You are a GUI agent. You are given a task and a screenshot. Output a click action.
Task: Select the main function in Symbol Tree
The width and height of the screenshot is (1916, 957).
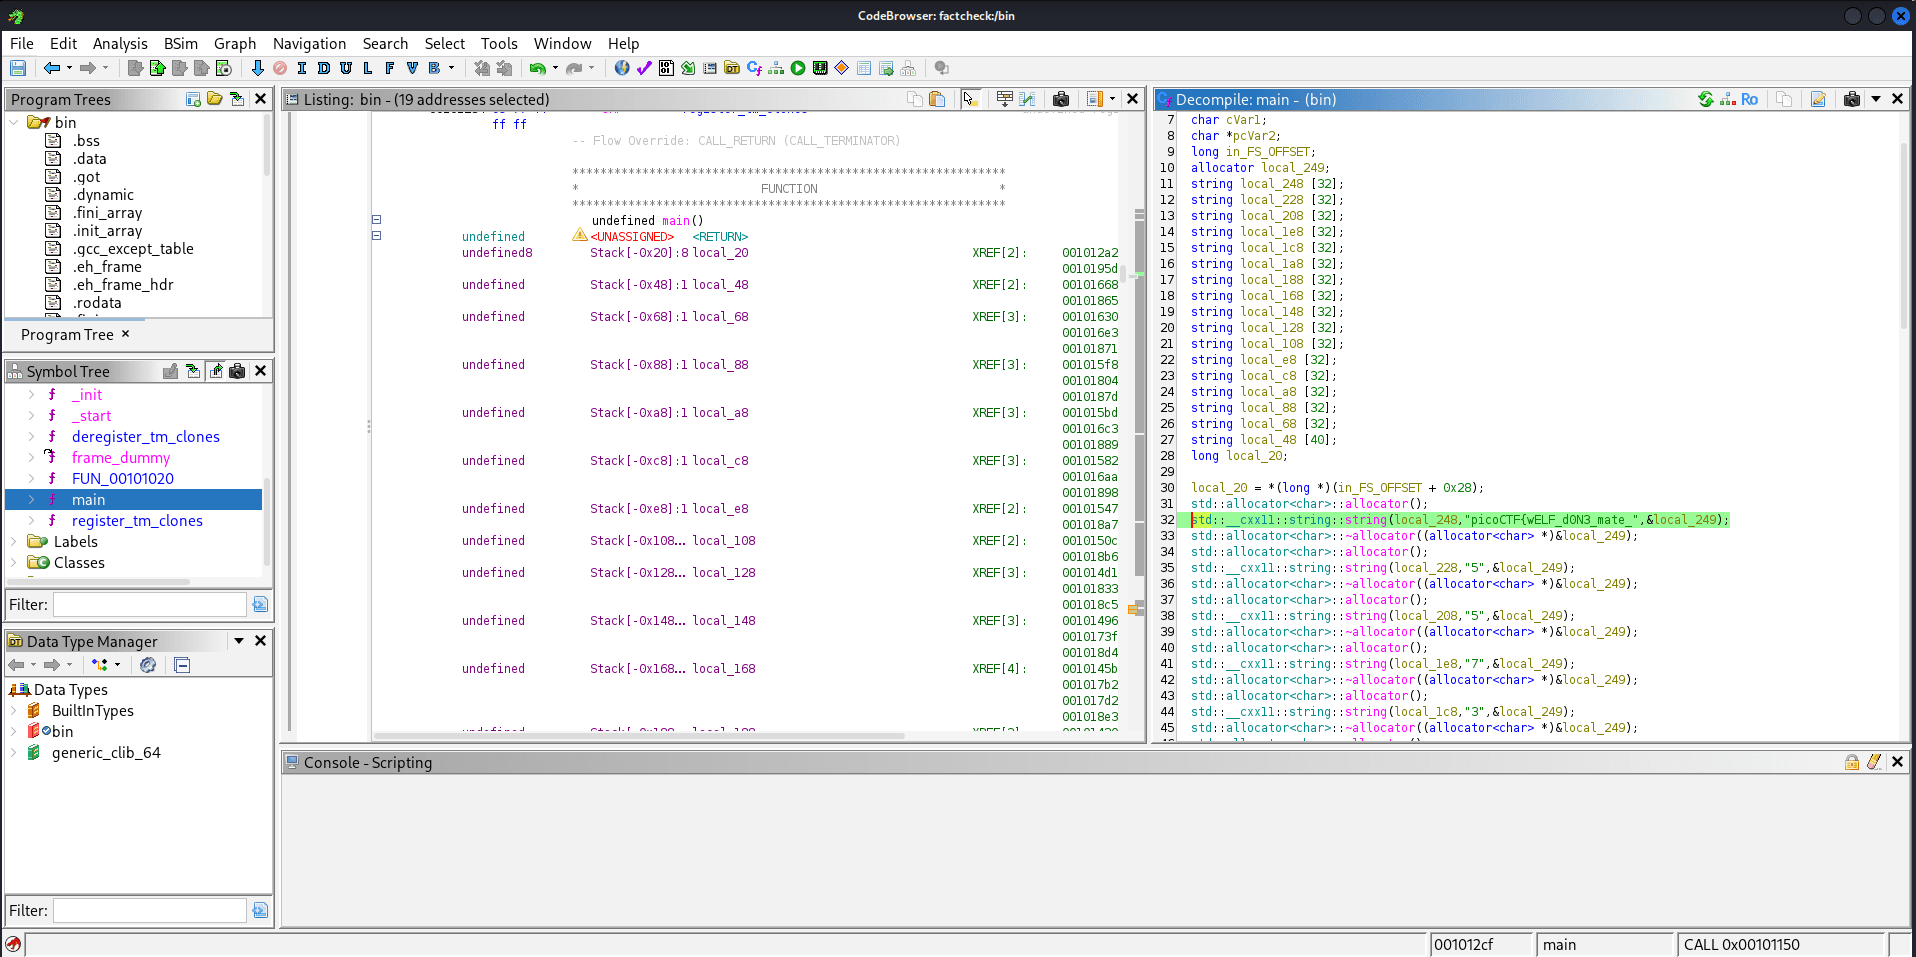point(88,500)
